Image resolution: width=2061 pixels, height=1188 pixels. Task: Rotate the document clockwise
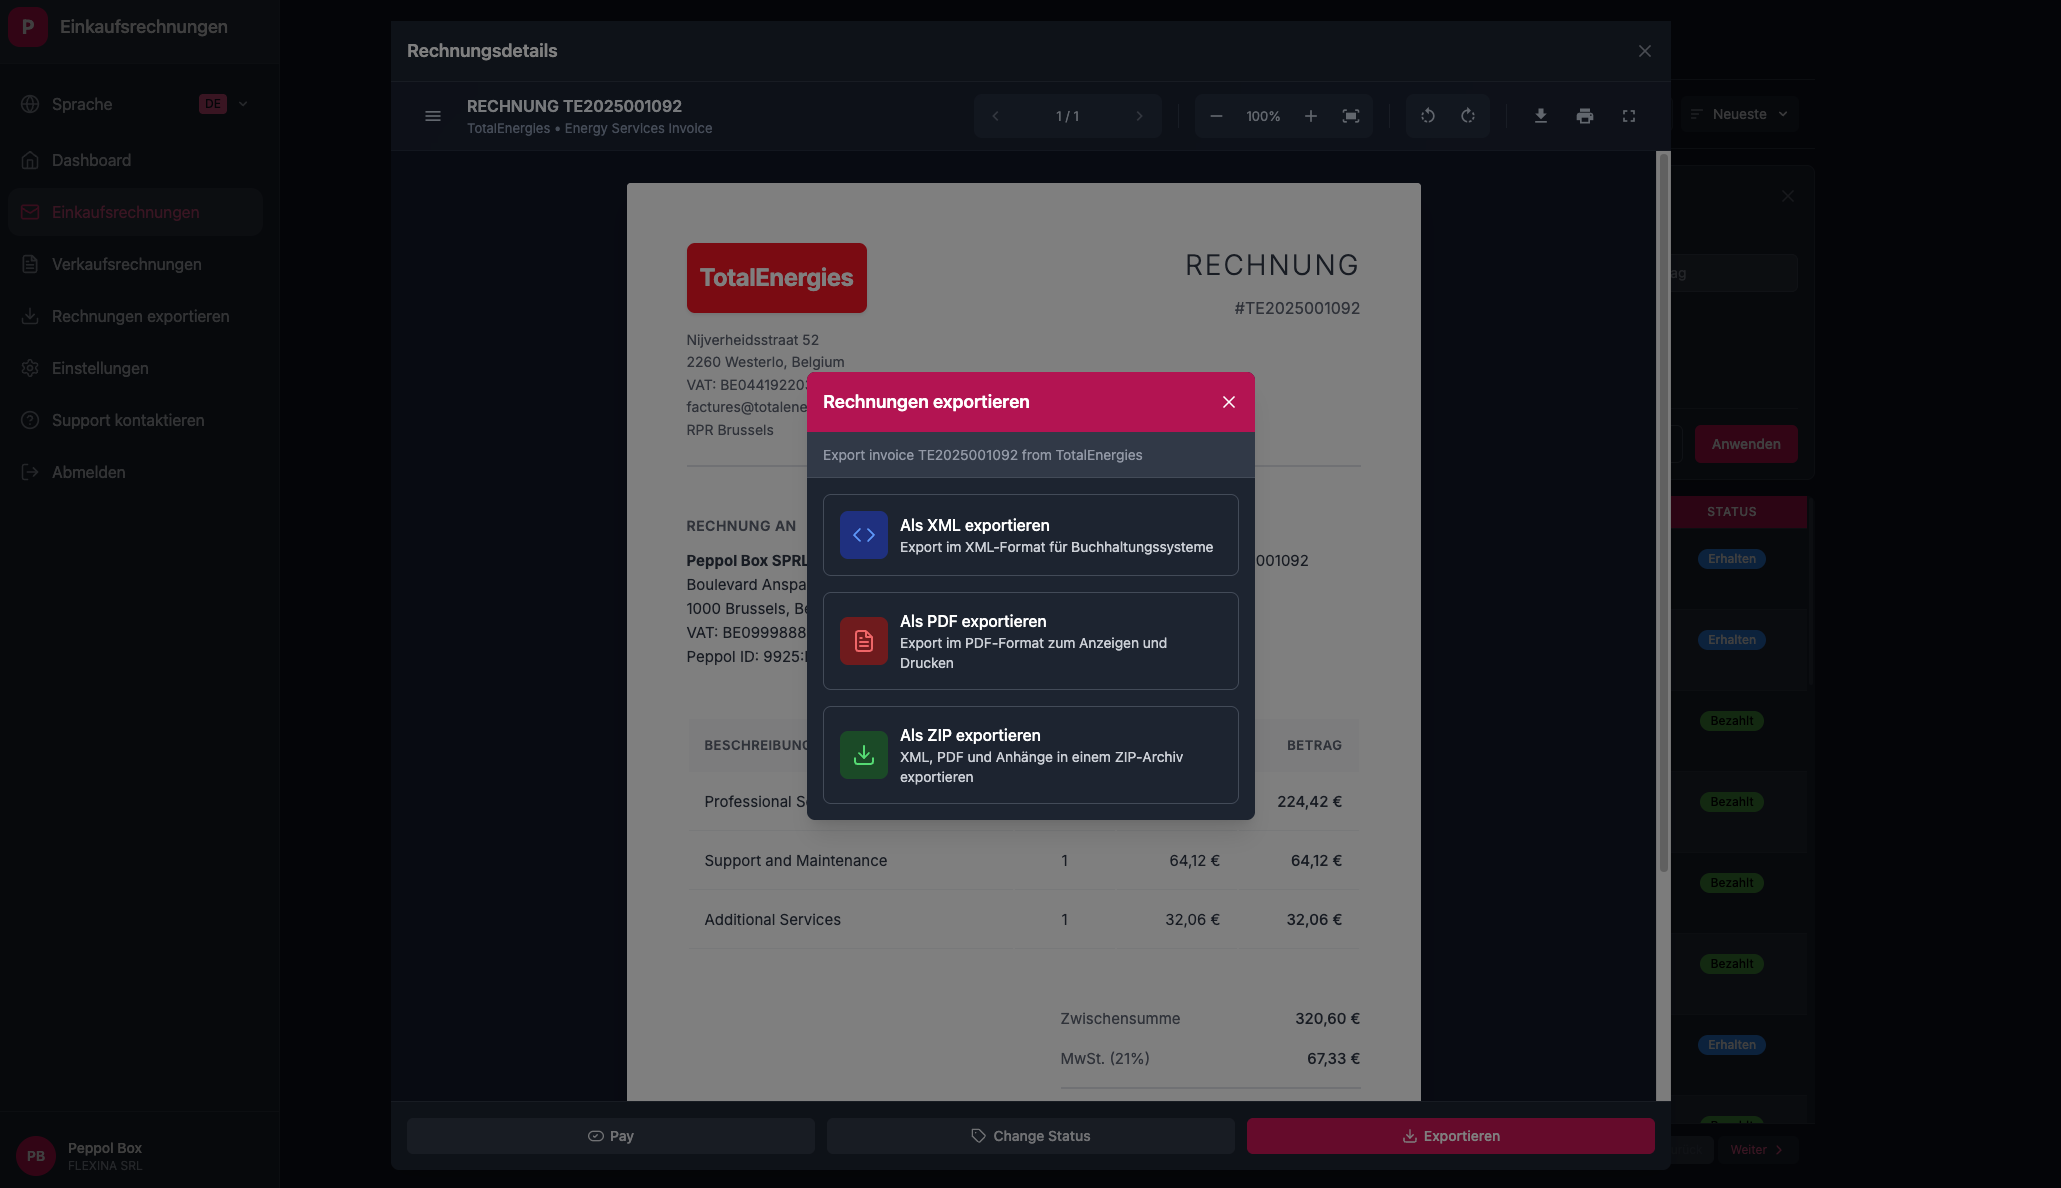1468,116
